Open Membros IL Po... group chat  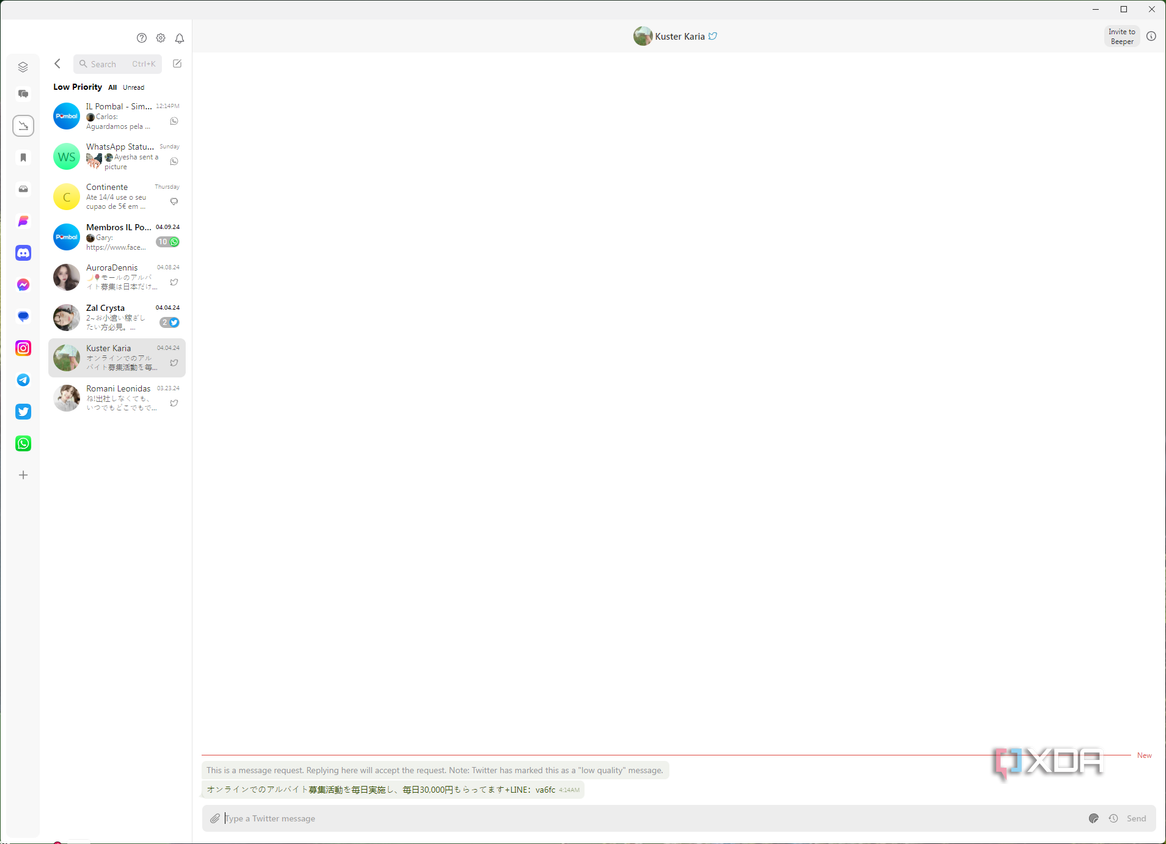pos(117,237)
